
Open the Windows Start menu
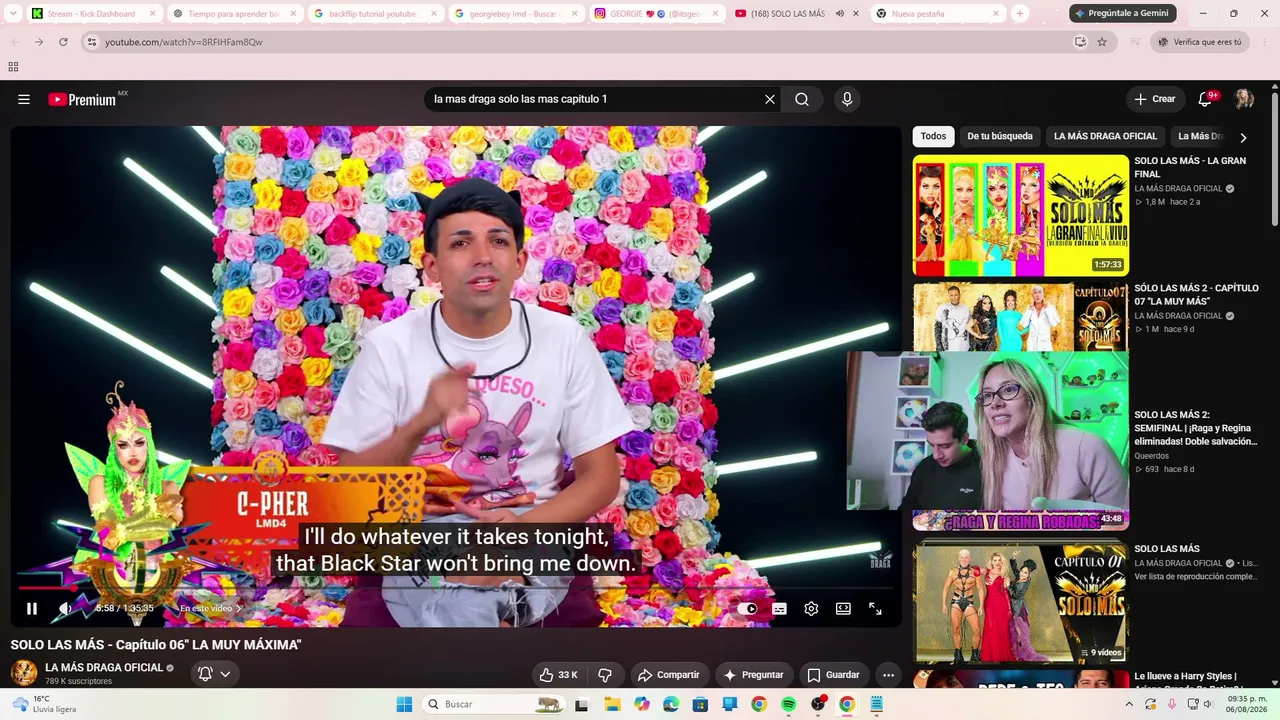(404, 704)
